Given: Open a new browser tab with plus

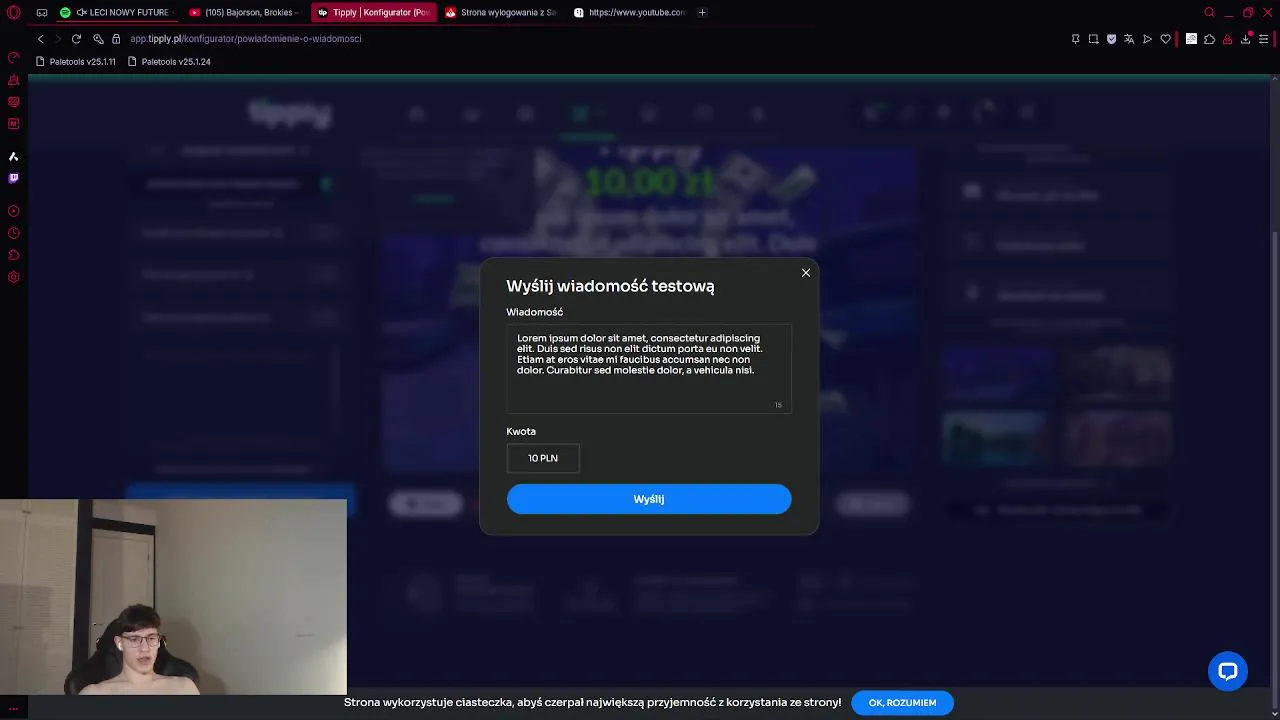Looking at the screenshot, I should tap(702, 13).
